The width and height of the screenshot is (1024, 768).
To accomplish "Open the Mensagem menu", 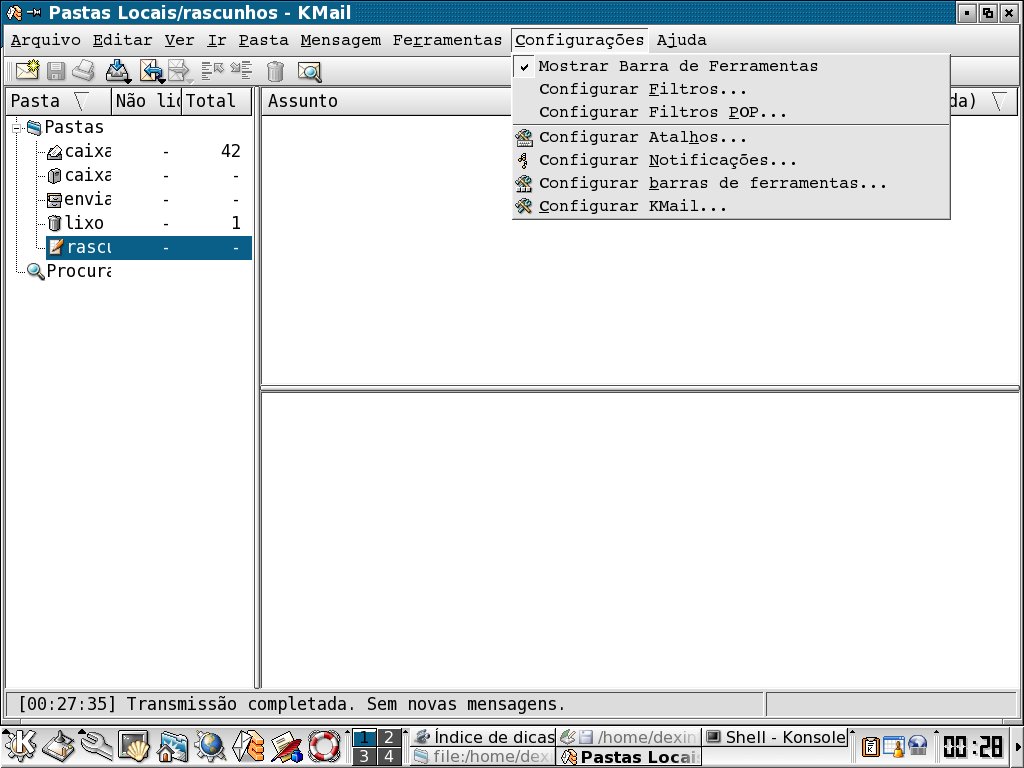I will tap(341, 40).
